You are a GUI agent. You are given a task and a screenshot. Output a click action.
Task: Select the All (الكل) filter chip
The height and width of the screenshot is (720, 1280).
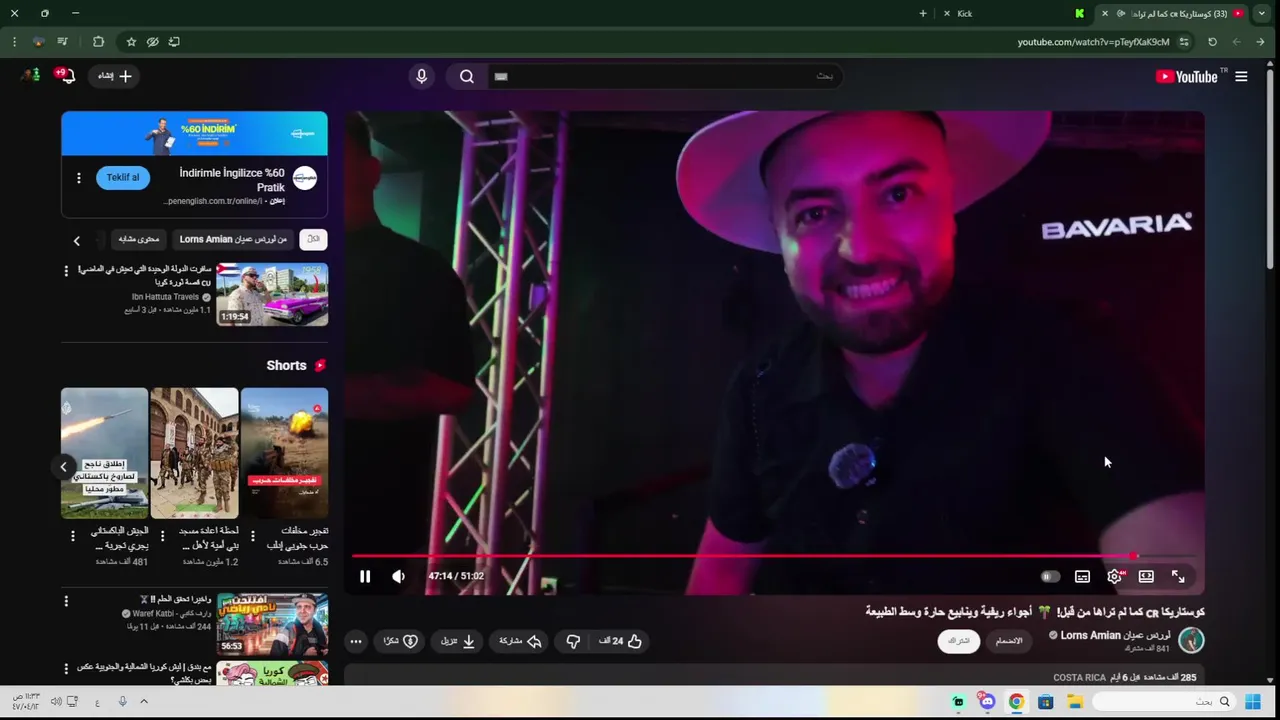[x=313, y=239]
